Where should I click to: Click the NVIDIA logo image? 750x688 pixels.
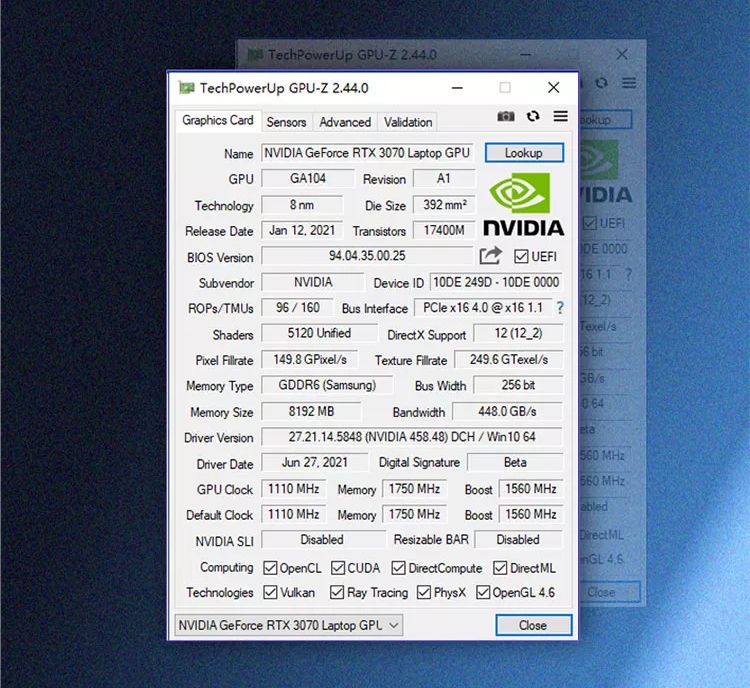[523, 205]
